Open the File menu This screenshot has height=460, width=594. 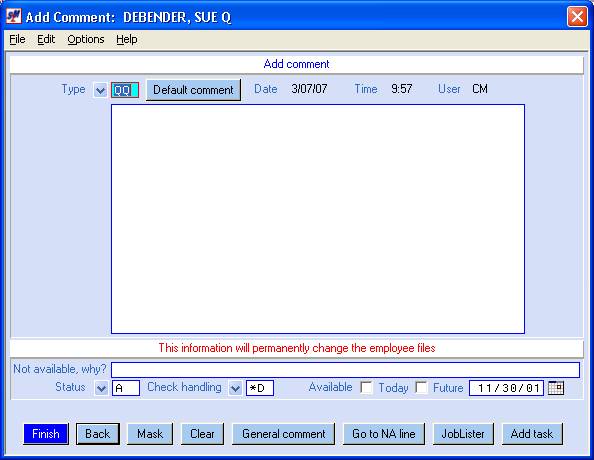pyautogui.click(x=17, y=39)
